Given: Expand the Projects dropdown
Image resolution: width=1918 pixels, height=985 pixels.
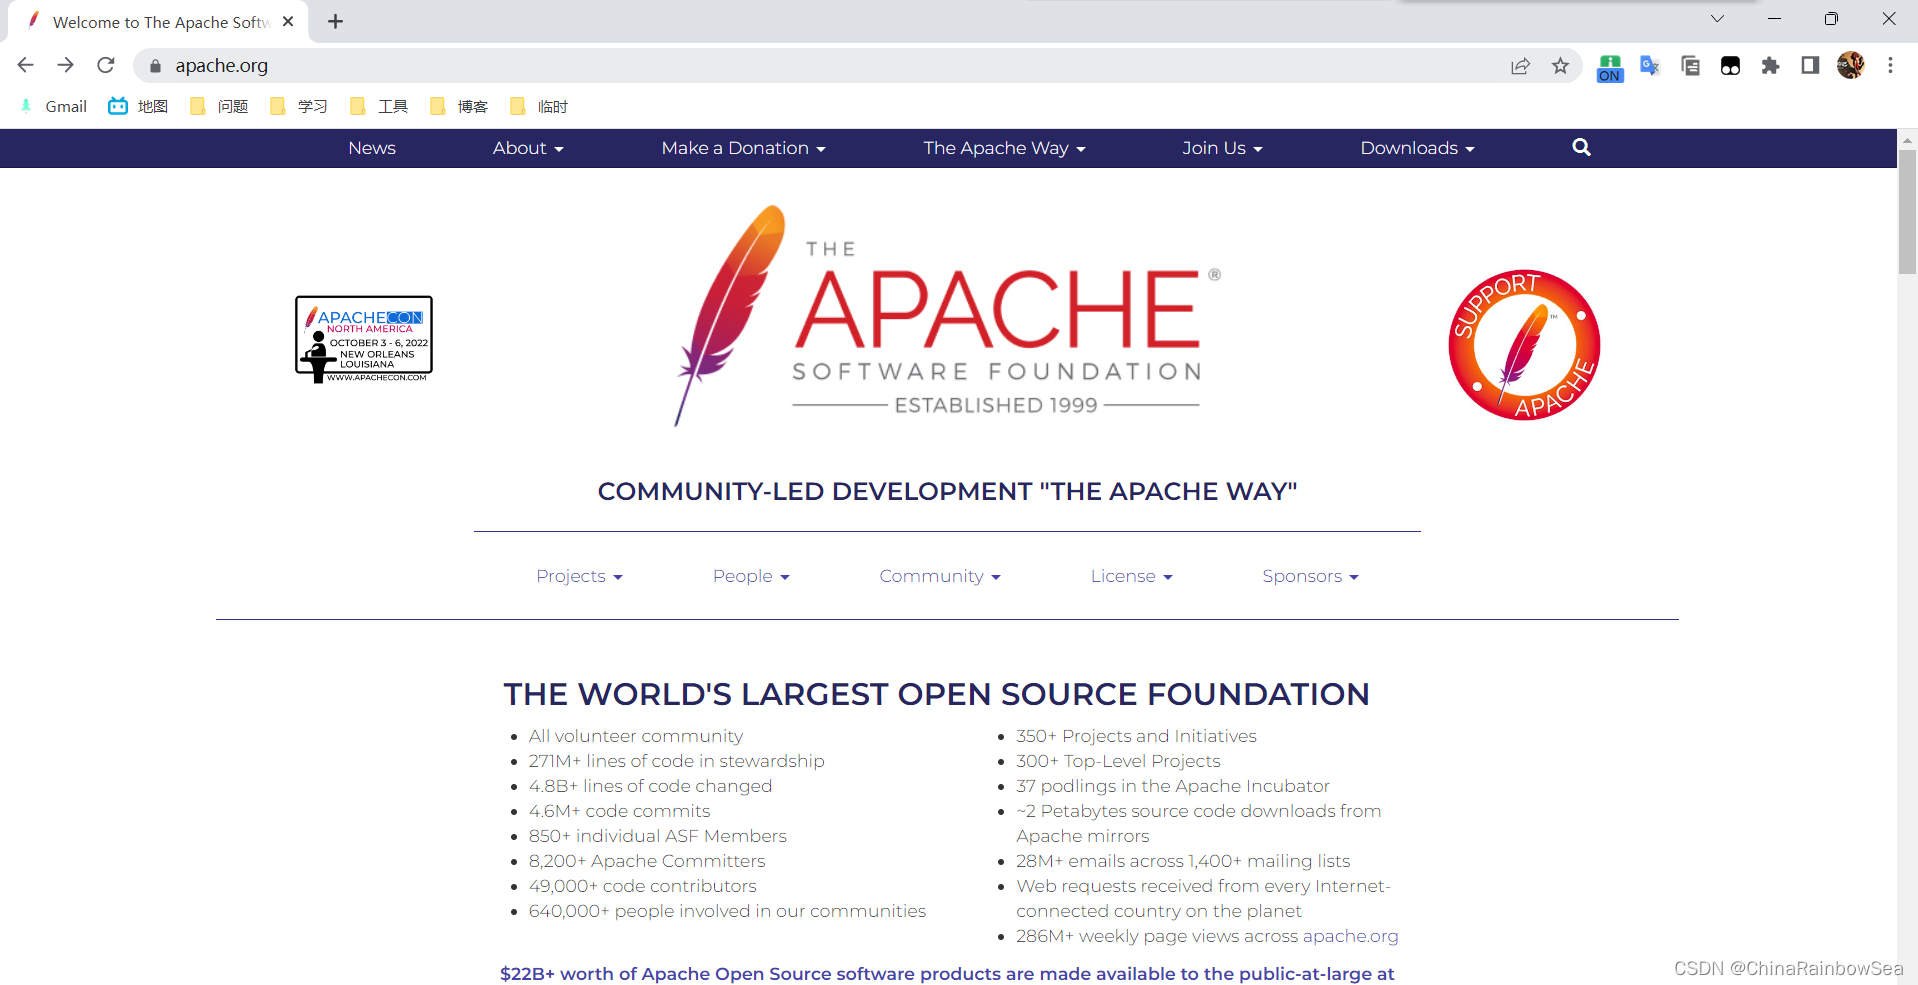Looking at the screenshot, I should pos(579,576).
